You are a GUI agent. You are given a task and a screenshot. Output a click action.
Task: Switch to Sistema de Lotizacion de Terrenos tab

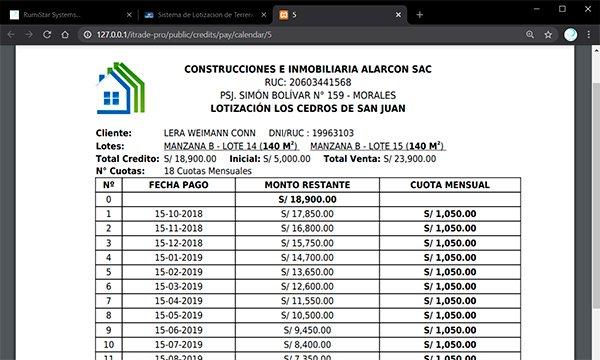pos(205,15)
